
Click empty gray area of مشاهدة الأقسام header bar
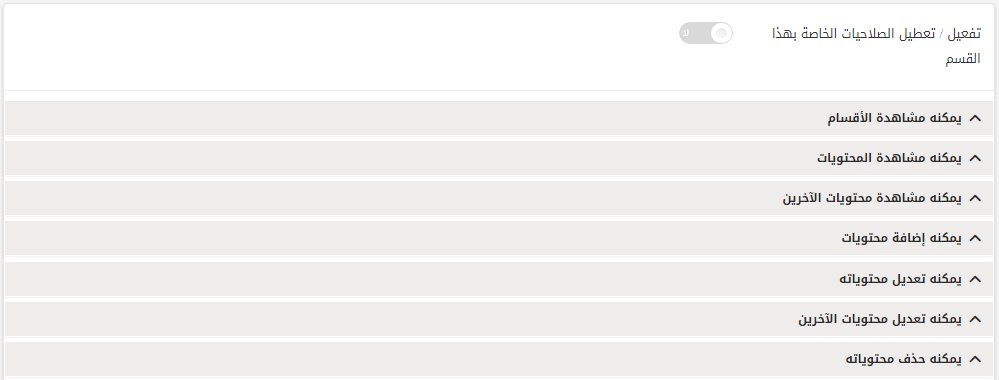414,118
